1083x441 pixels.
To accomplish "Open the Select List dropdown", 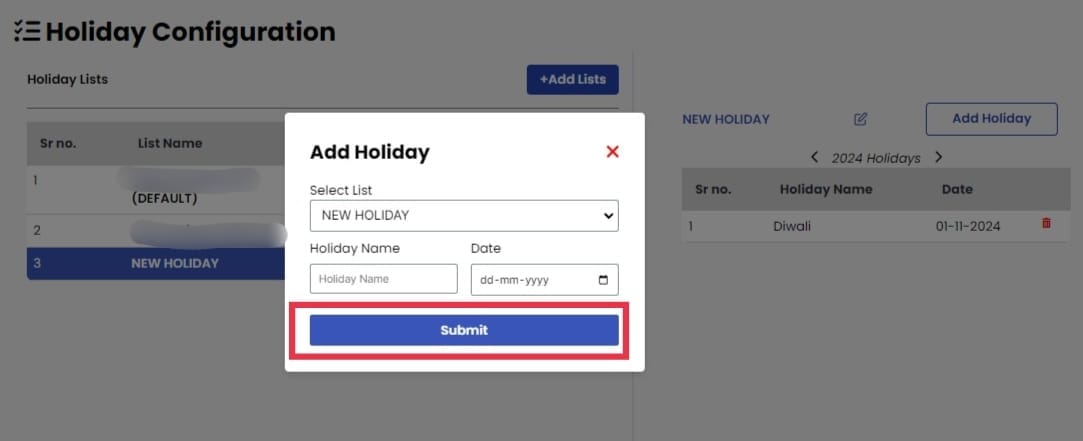I will (464, 216).
